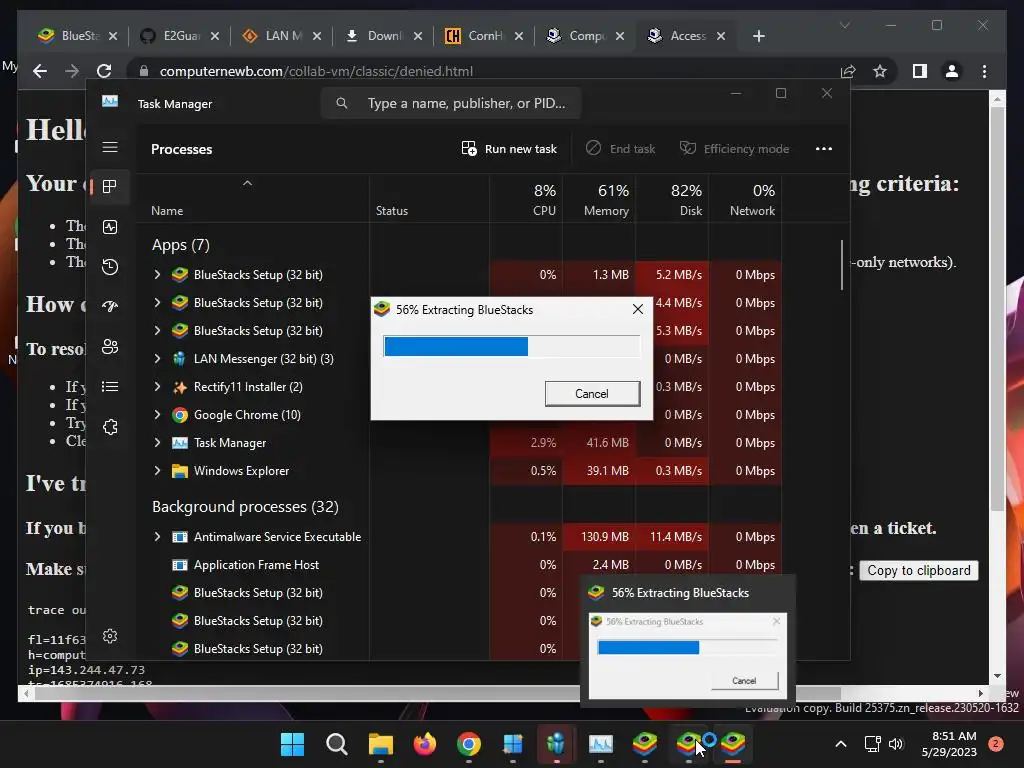Expand Task Manager process row
The height and width of the screenshot is (768, 1024).
pos(157,443)
